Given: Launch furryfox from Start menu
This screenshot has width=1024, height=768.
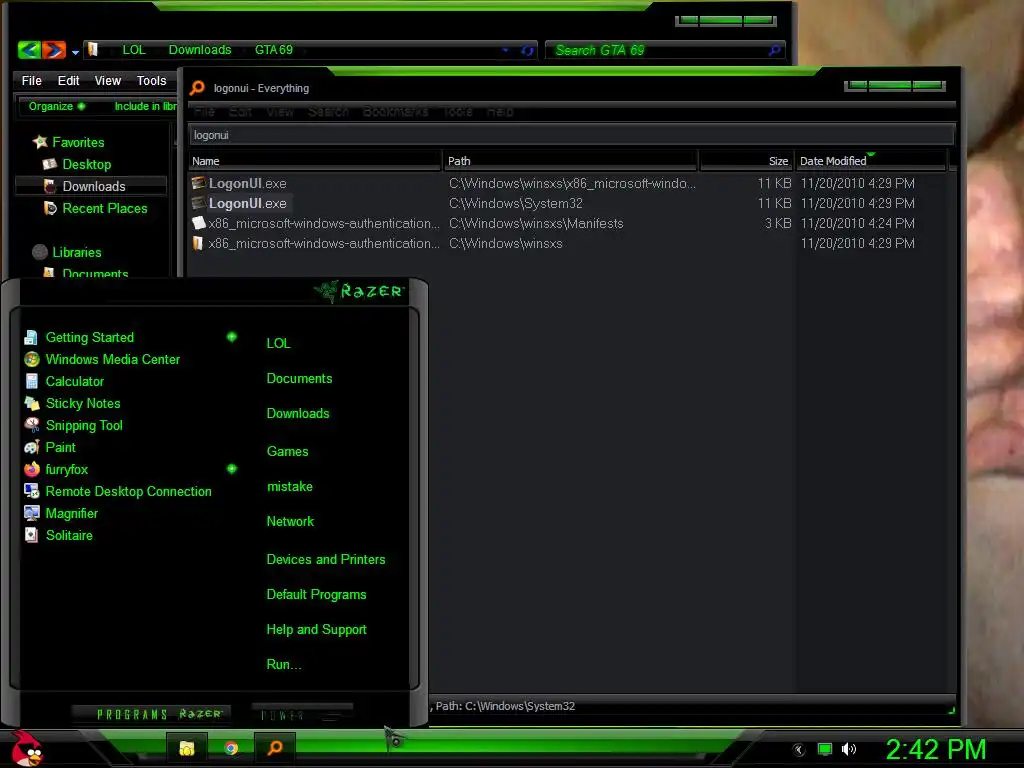Looking at the screenshot, I should coord(66,470).
